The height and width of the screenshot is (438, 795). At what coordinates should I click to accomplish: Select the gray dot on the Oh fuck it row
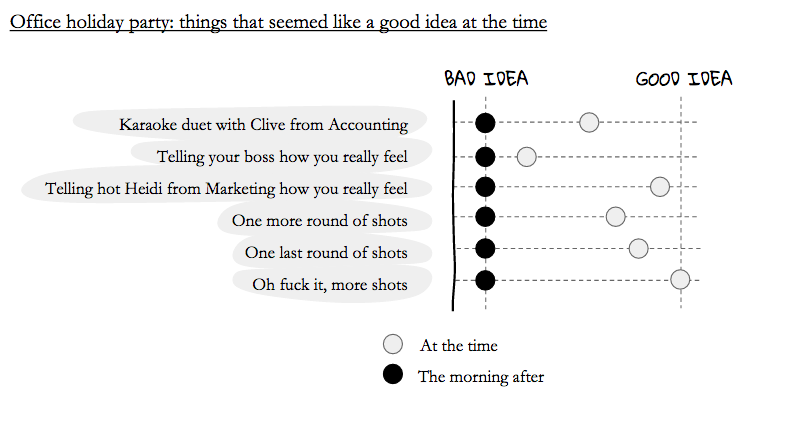click(x=680, y=279)
